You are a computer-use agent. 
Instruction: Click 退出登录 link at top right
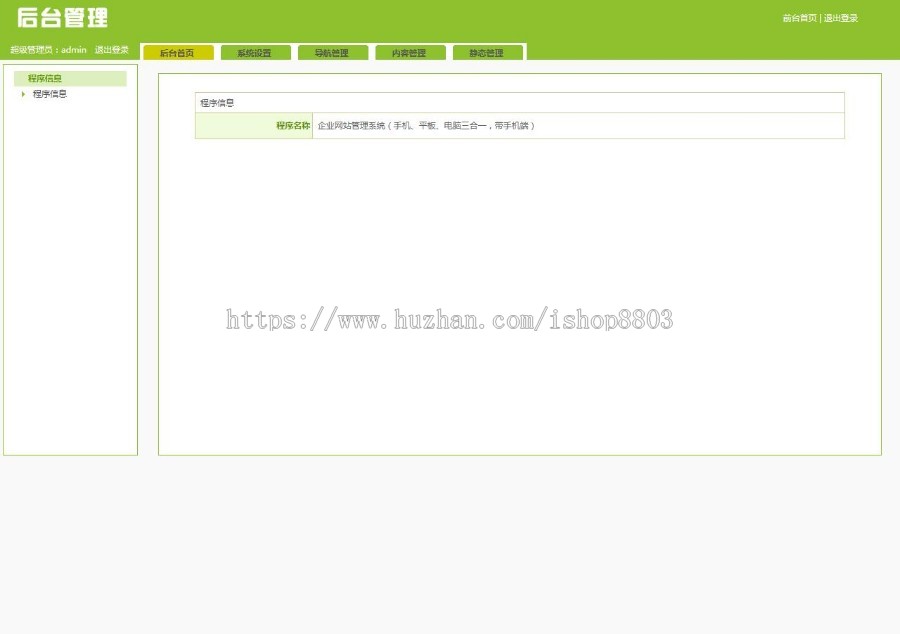[x=841, y=18]
